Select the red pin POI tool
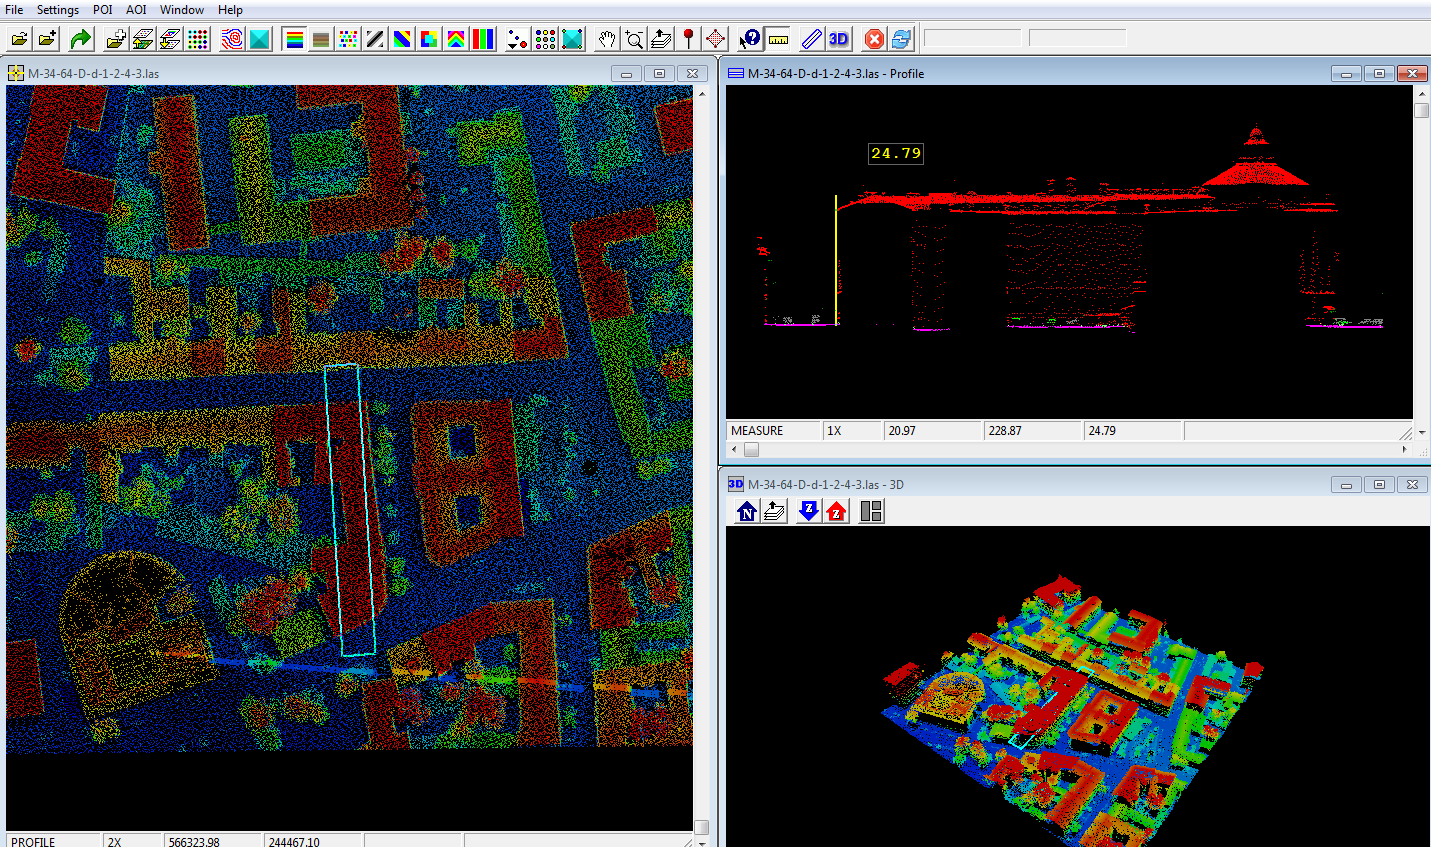Screen dimensions: 1431x847 click(x=688, y=39)
